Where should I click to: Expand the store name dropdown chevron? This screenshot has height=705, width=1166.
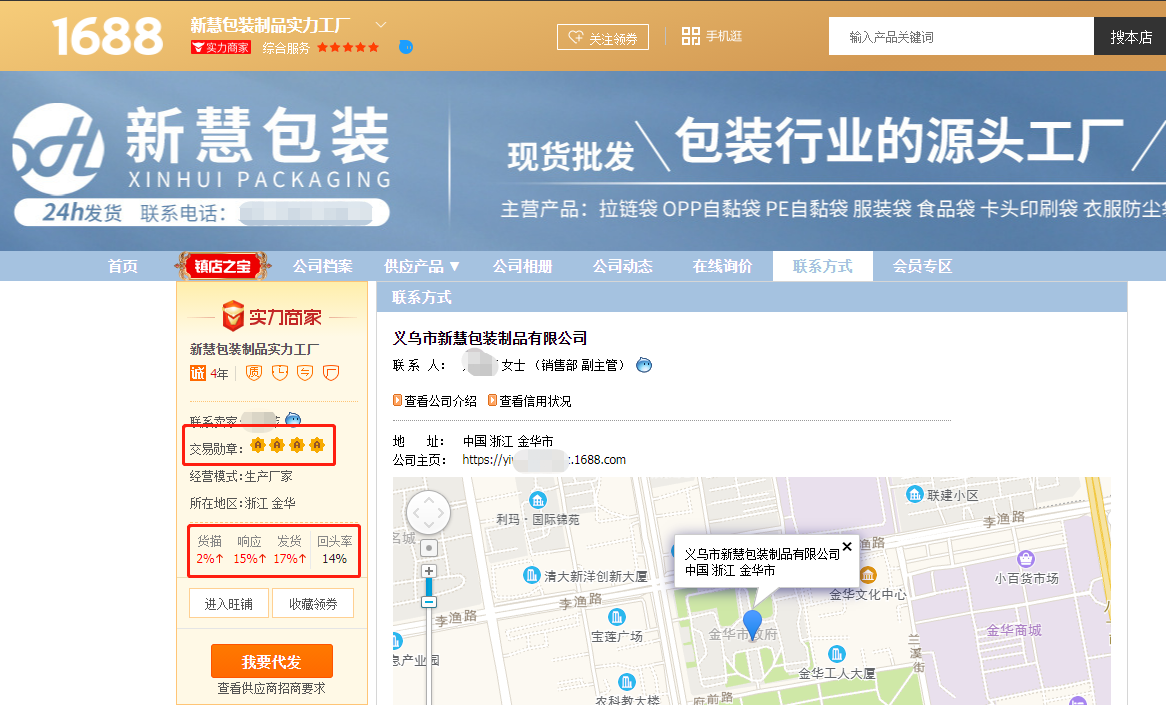[381, 25]
